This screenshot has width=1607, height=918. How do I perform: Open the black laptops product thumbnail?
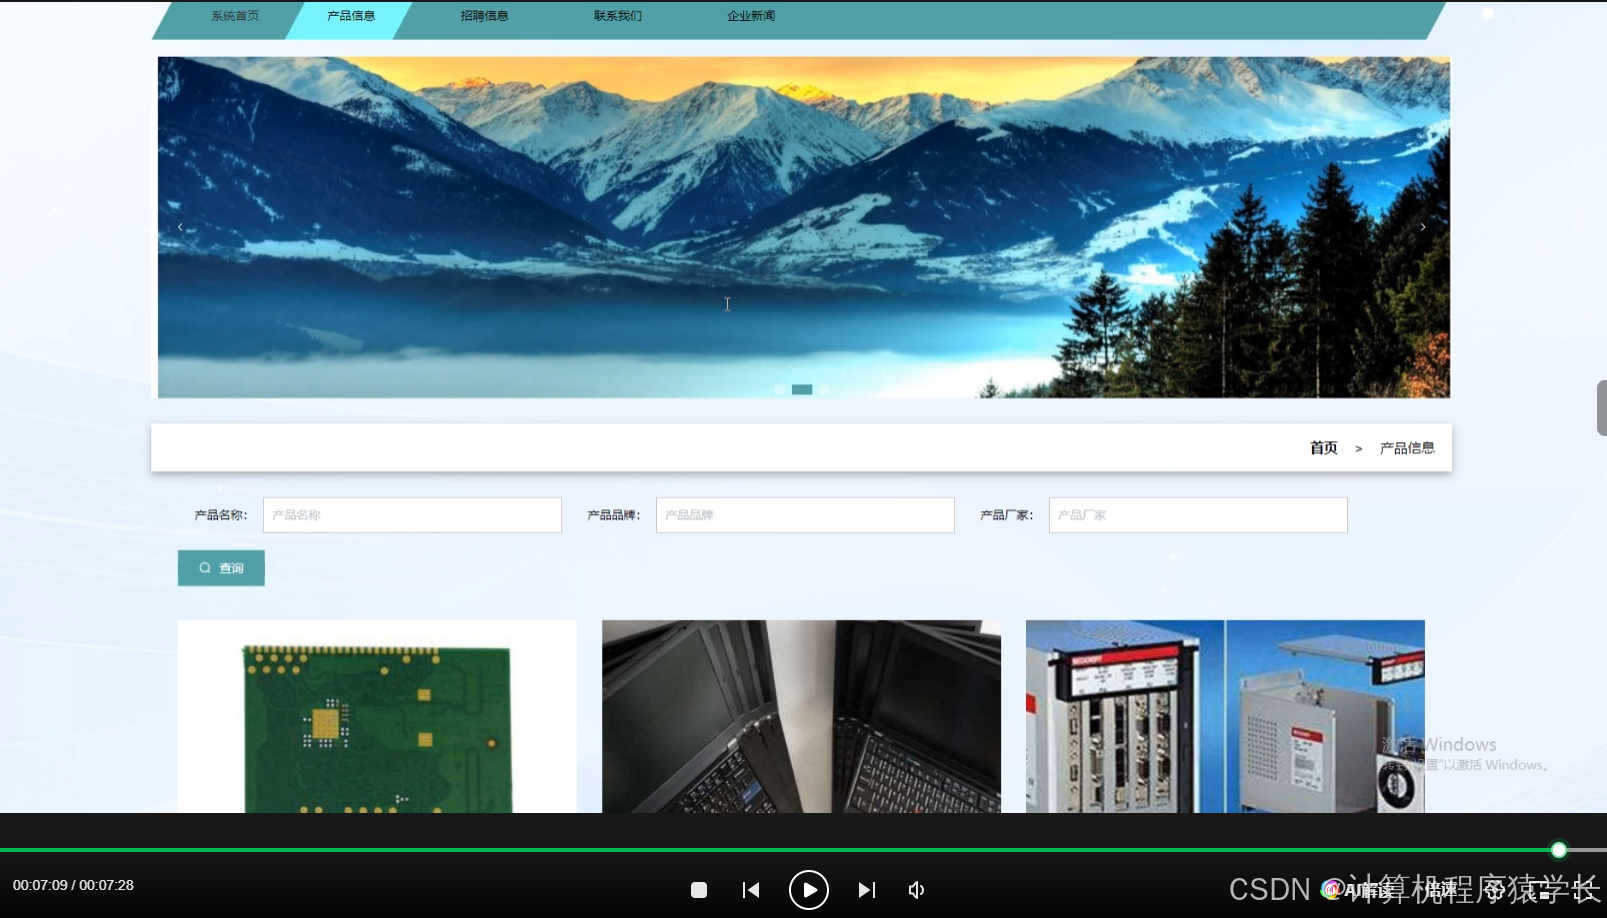click(x=801, y=716)
